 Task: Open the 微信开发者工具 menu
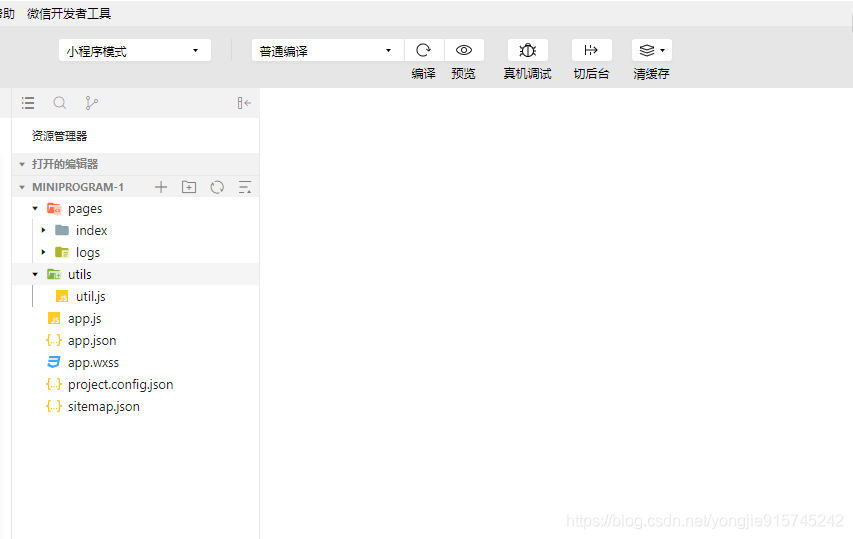pyautogui.click(x=69, y=14)
